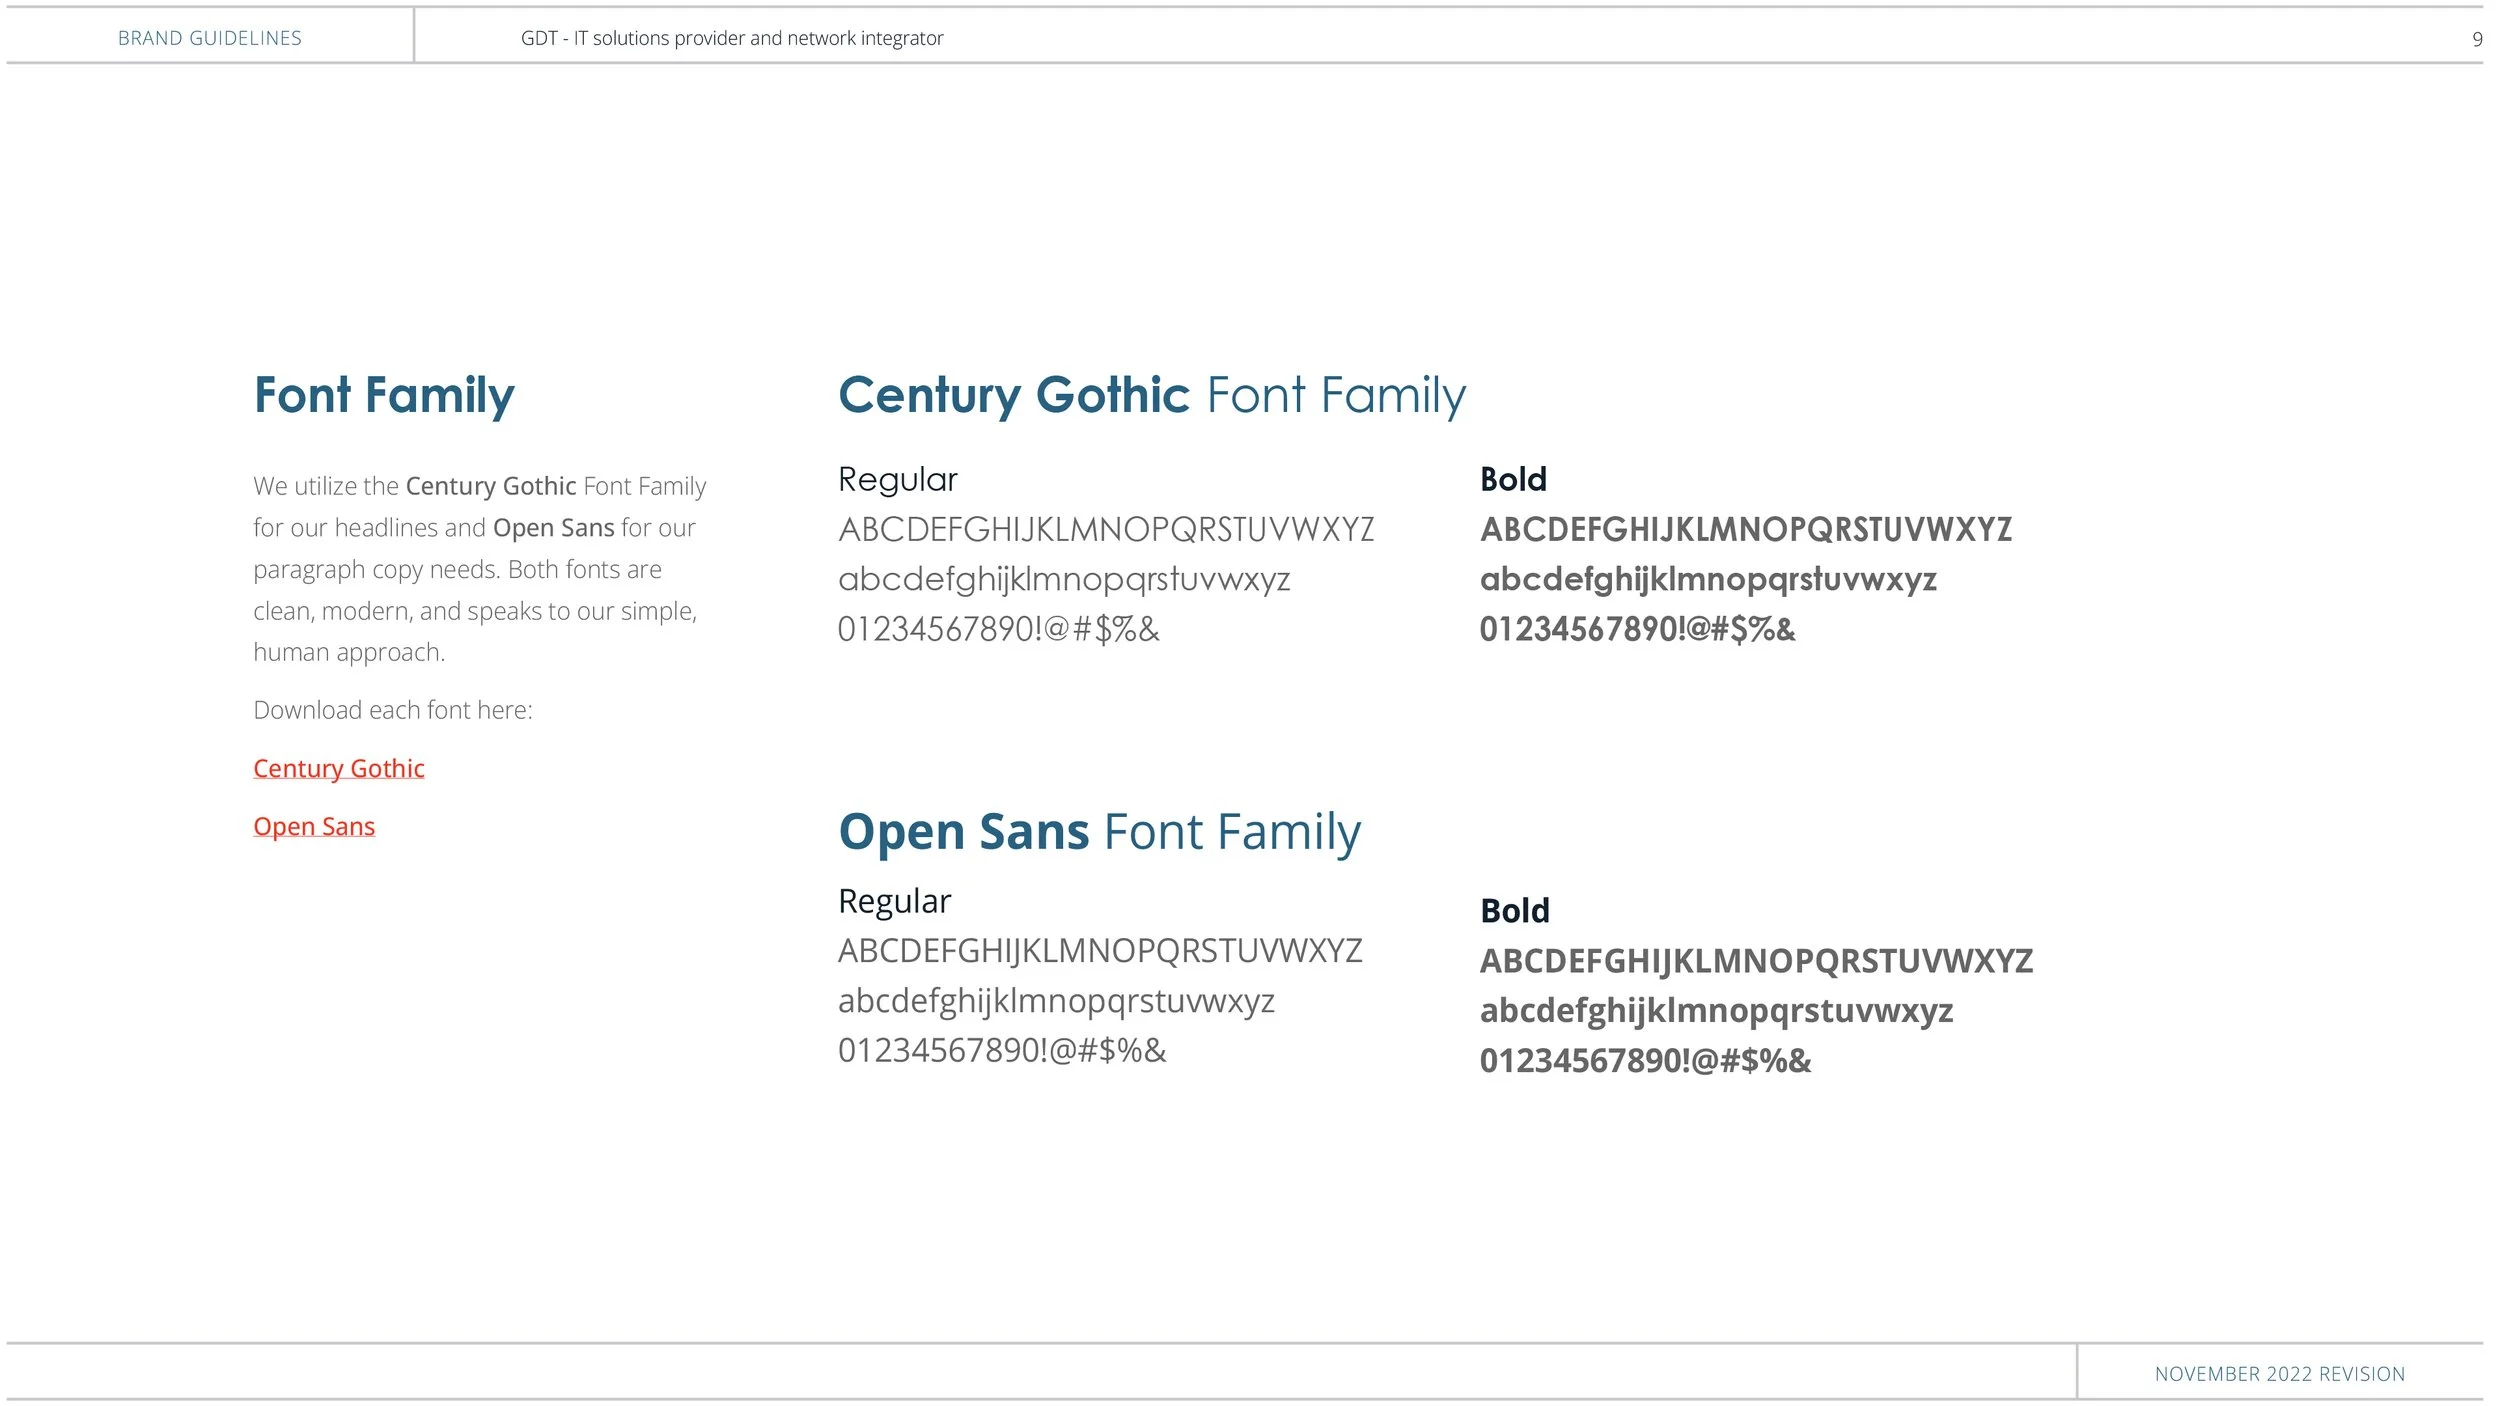
Task: Click Century Gothic regular lowercase alphabet line
Action: click(x=1064, y=580)
